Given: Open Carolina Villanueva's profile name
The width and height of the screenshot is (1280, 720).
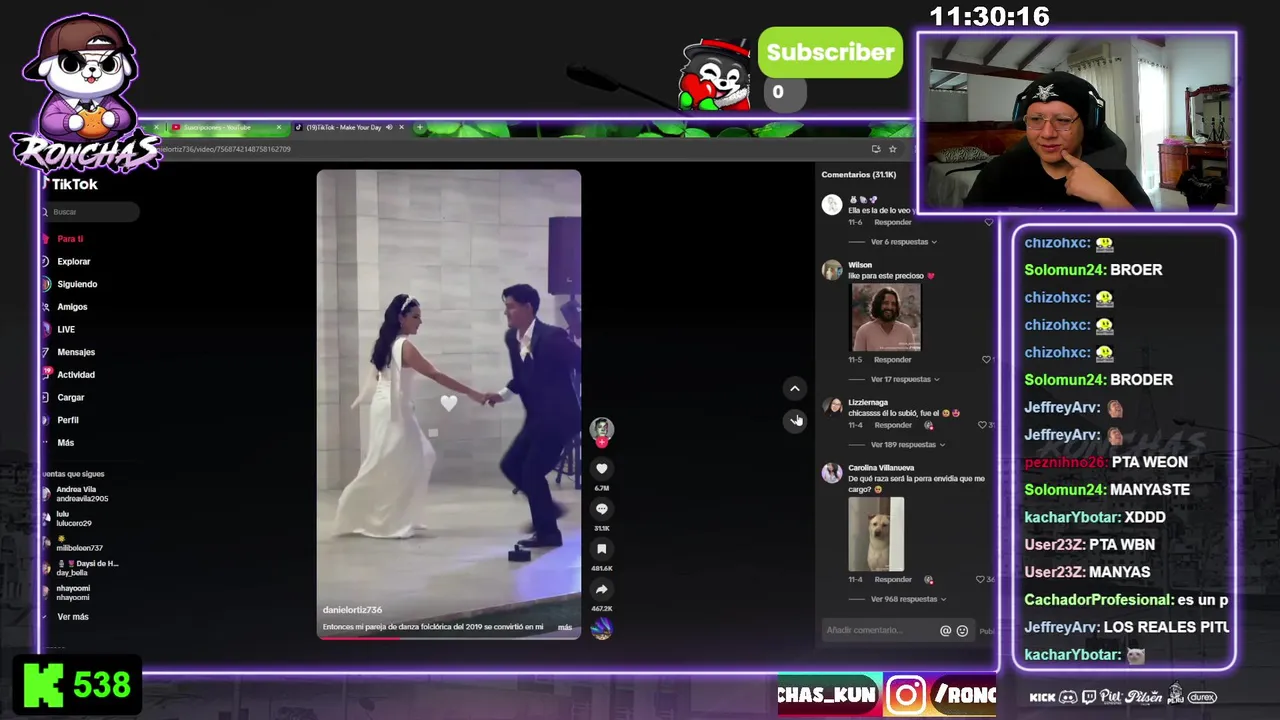Looking at the screenshot, I should coord(881,468).
